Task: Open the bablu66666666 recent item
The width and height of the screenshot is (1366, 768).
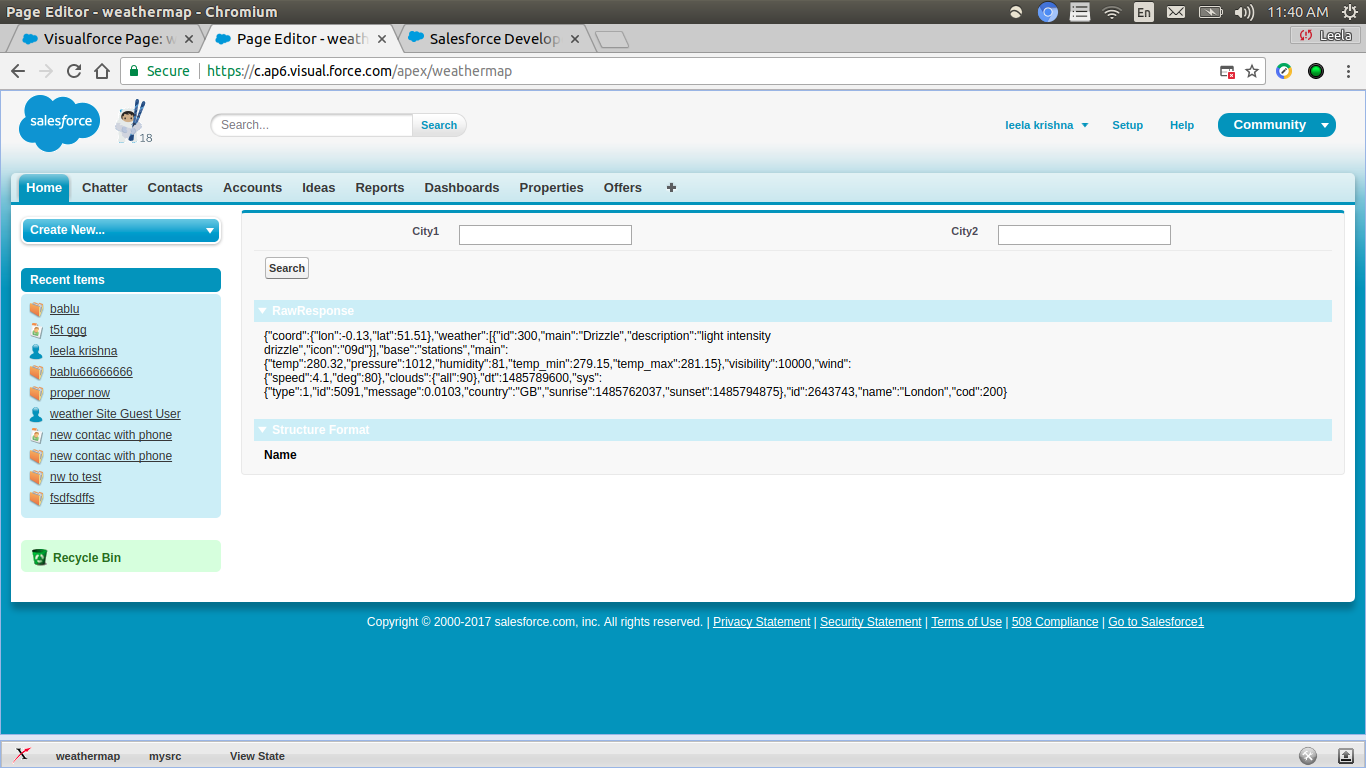Action: 91,372
